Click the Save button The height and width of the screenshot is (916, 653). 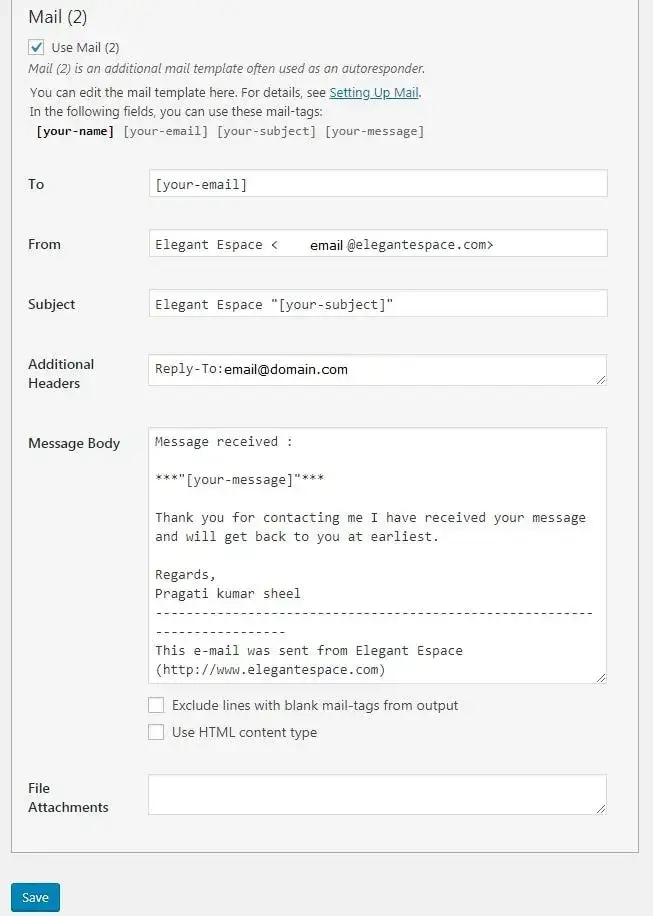35,897
